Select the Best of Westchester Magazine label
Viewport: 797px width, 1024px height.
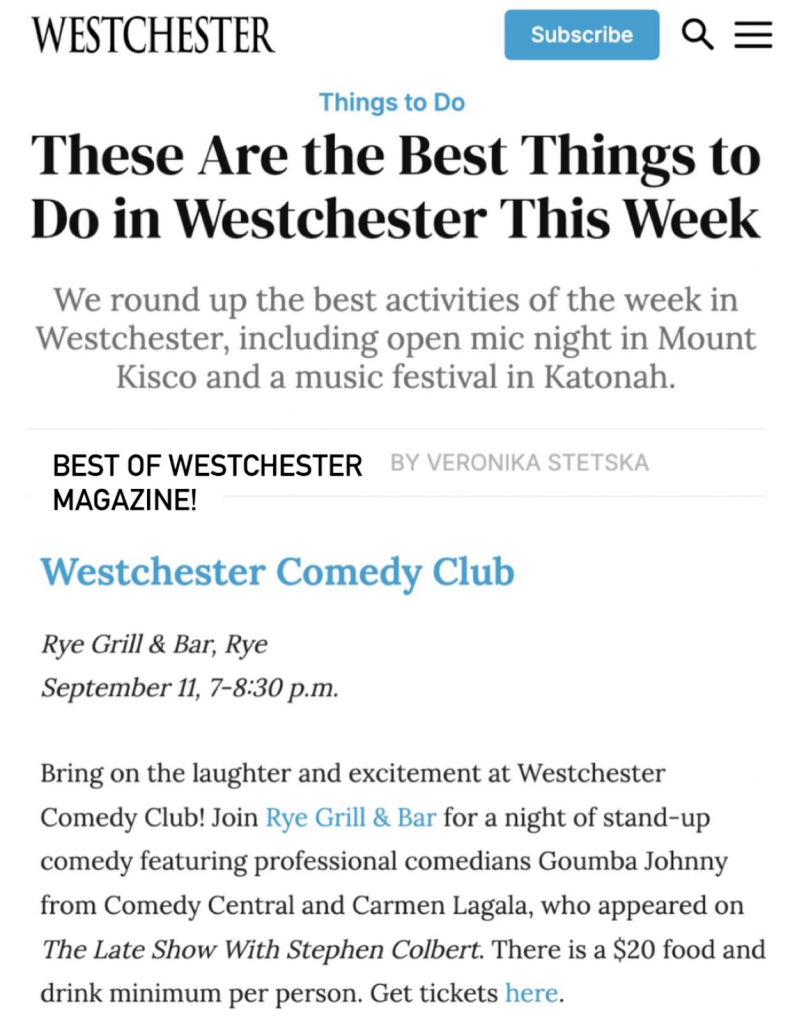pos(207,482)
